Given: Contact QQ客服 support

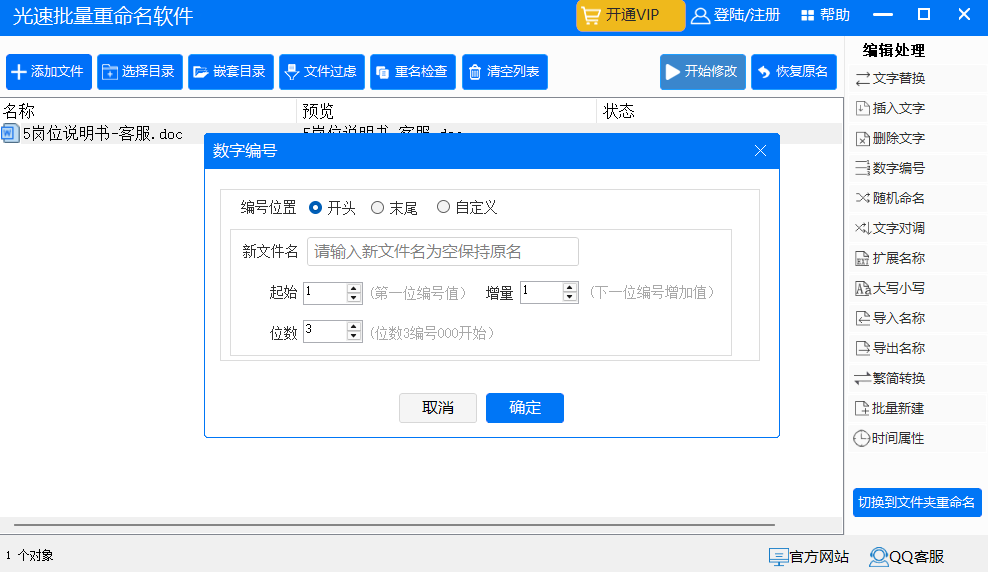Looking at the screenshot, I should pos(907,557).
